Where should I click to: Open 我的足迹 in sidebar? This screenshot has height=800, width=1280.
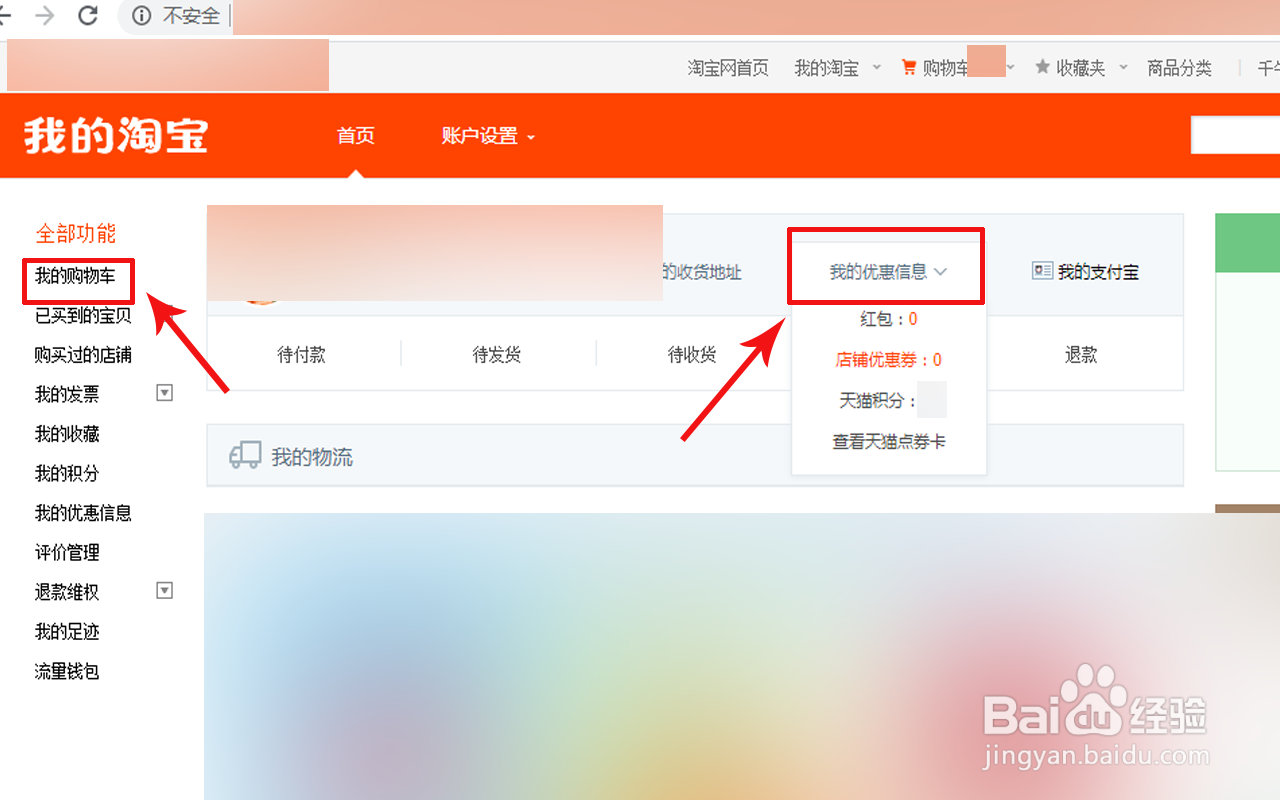67,632
